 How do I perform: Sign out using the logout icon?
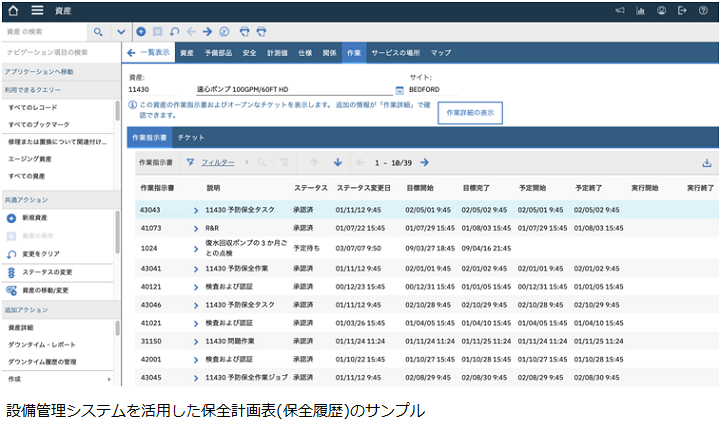pyautogui.click(x=682, y=10)
